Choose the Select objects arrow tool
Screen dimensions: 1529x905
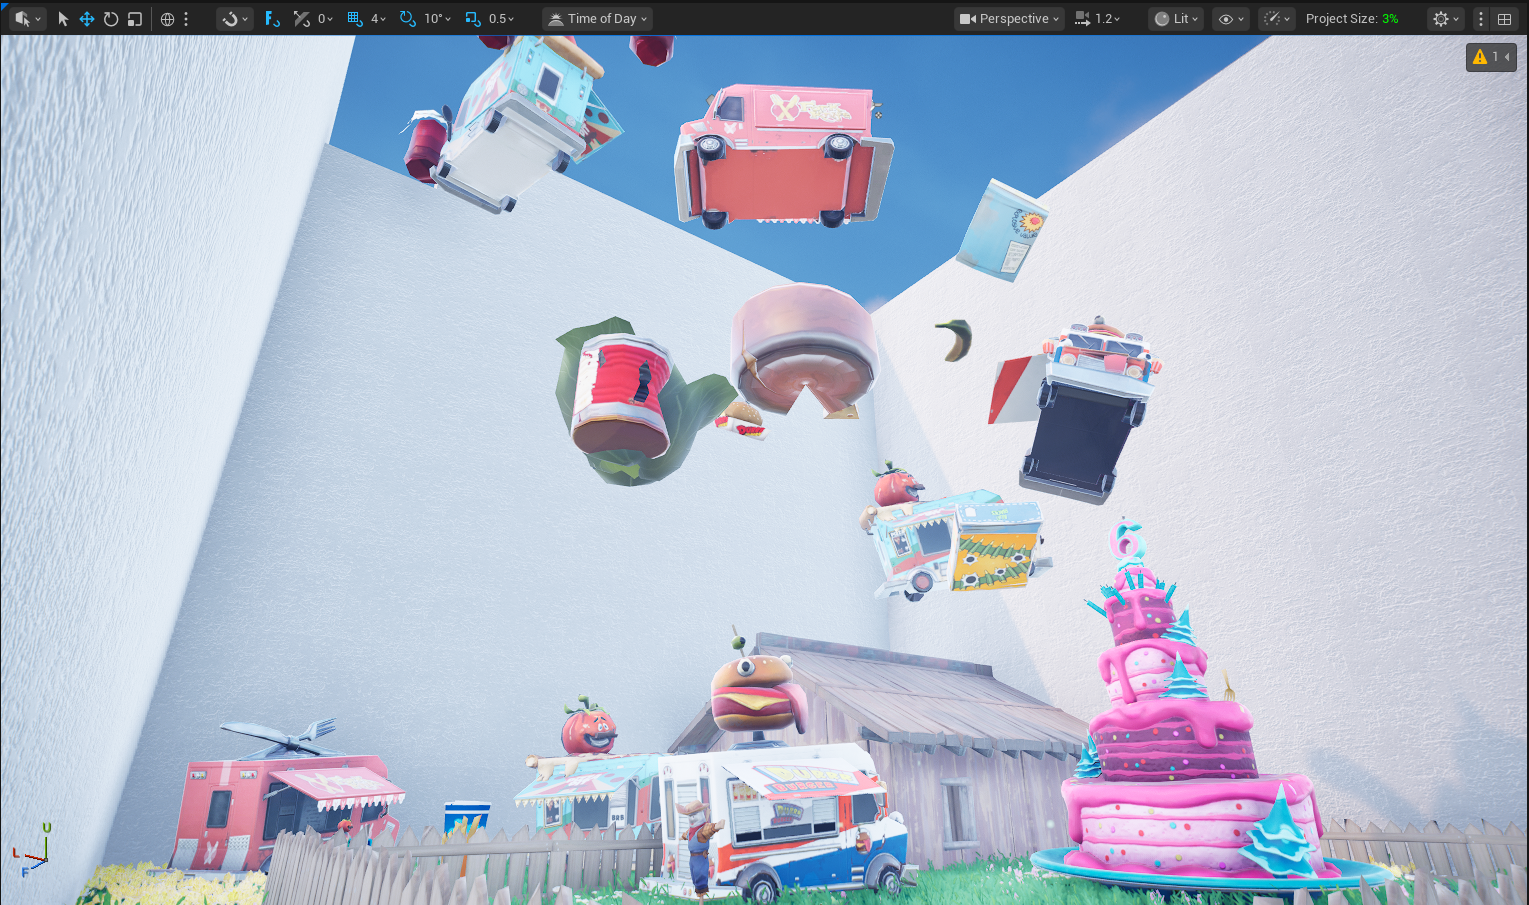point(63,19)
